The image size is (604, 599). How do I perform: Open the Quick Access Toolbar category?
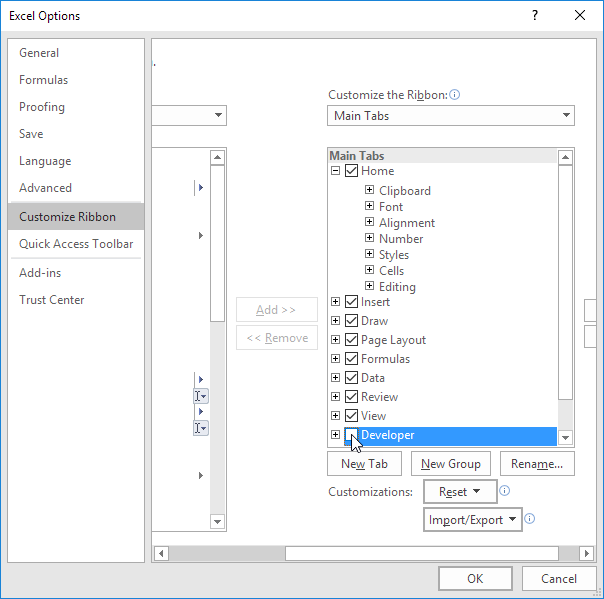(76, 243)
